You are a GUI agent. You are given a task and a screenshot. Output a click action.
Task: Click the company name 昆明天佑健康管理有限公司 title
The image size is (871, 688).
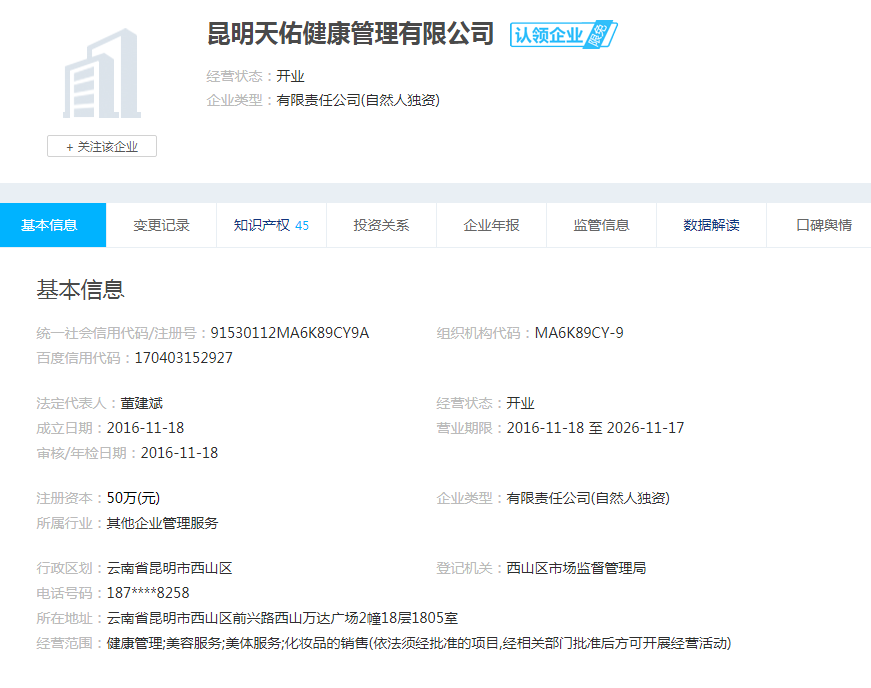(x=351, y=34)
